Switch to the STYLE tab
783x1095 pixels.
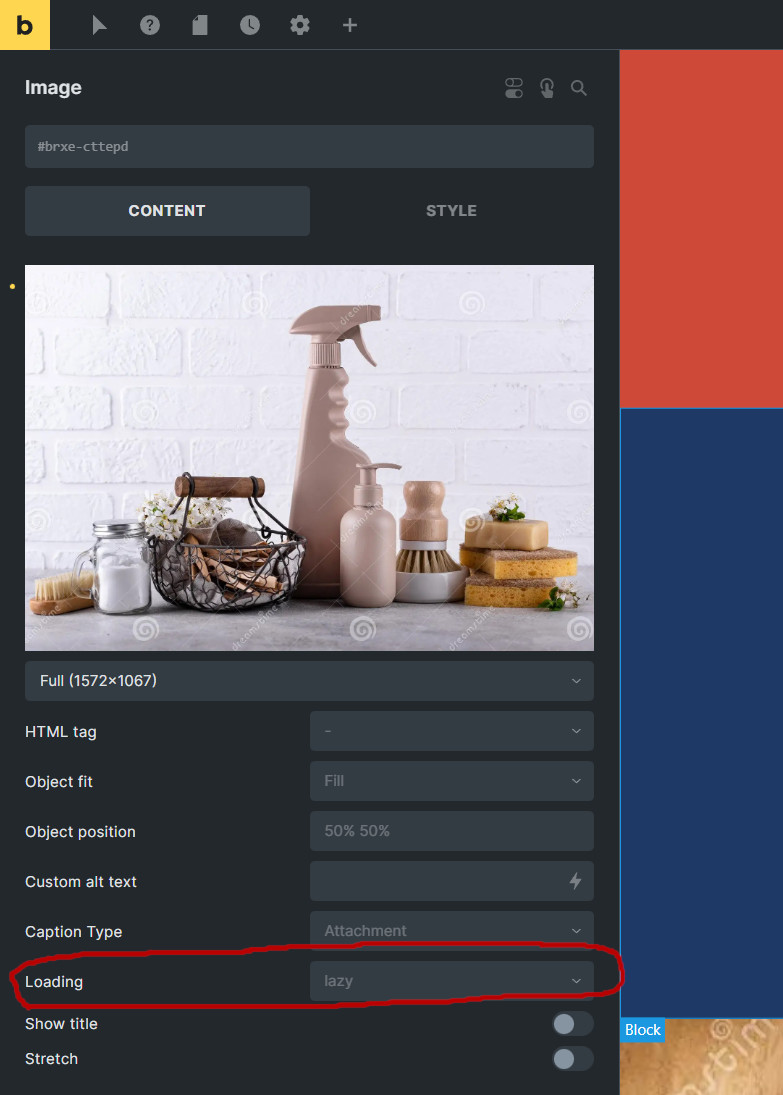[452, 211]
